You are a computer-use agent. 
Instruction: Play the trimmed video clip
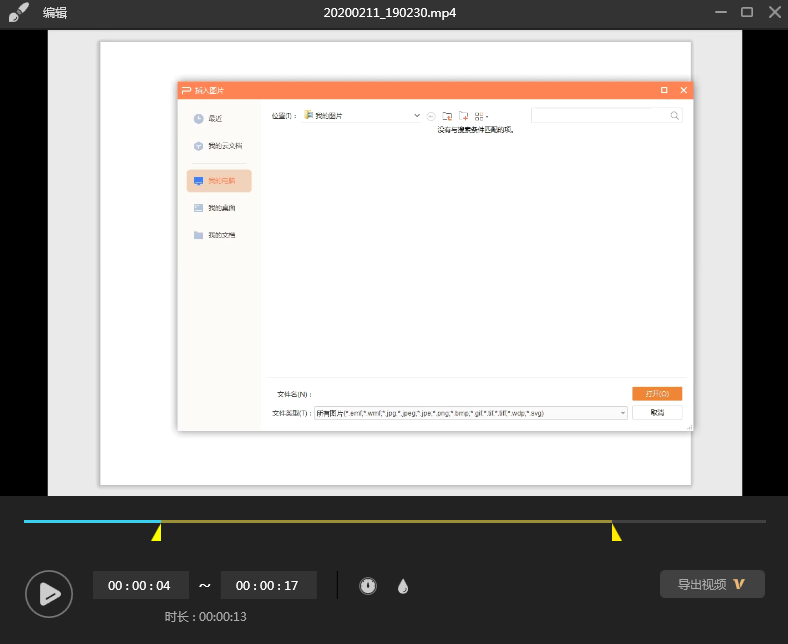click(x=49, y=594)
